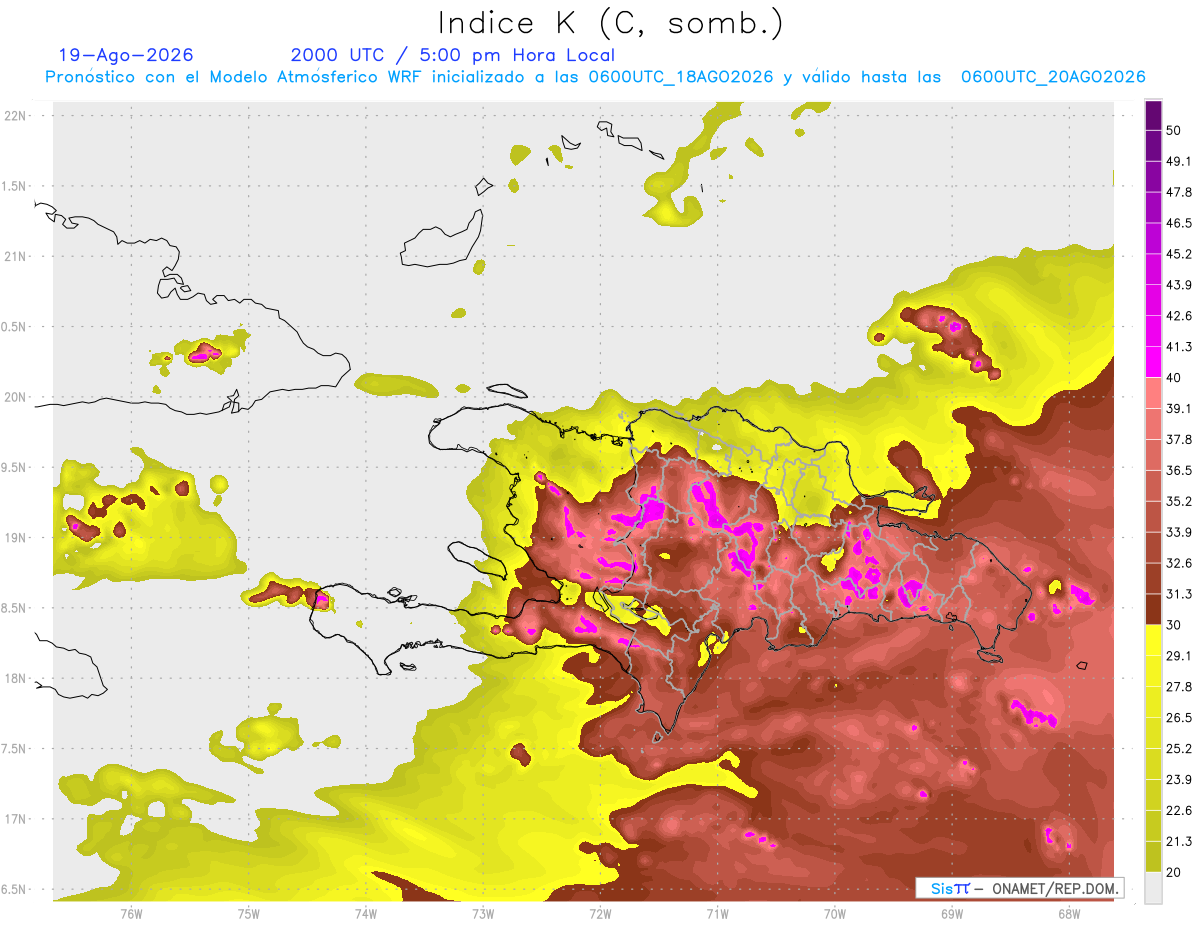This screenshot has width=1200, height=927.
Task: Click the "22N" latitude axis label
Action: click(x=17, y=115)
